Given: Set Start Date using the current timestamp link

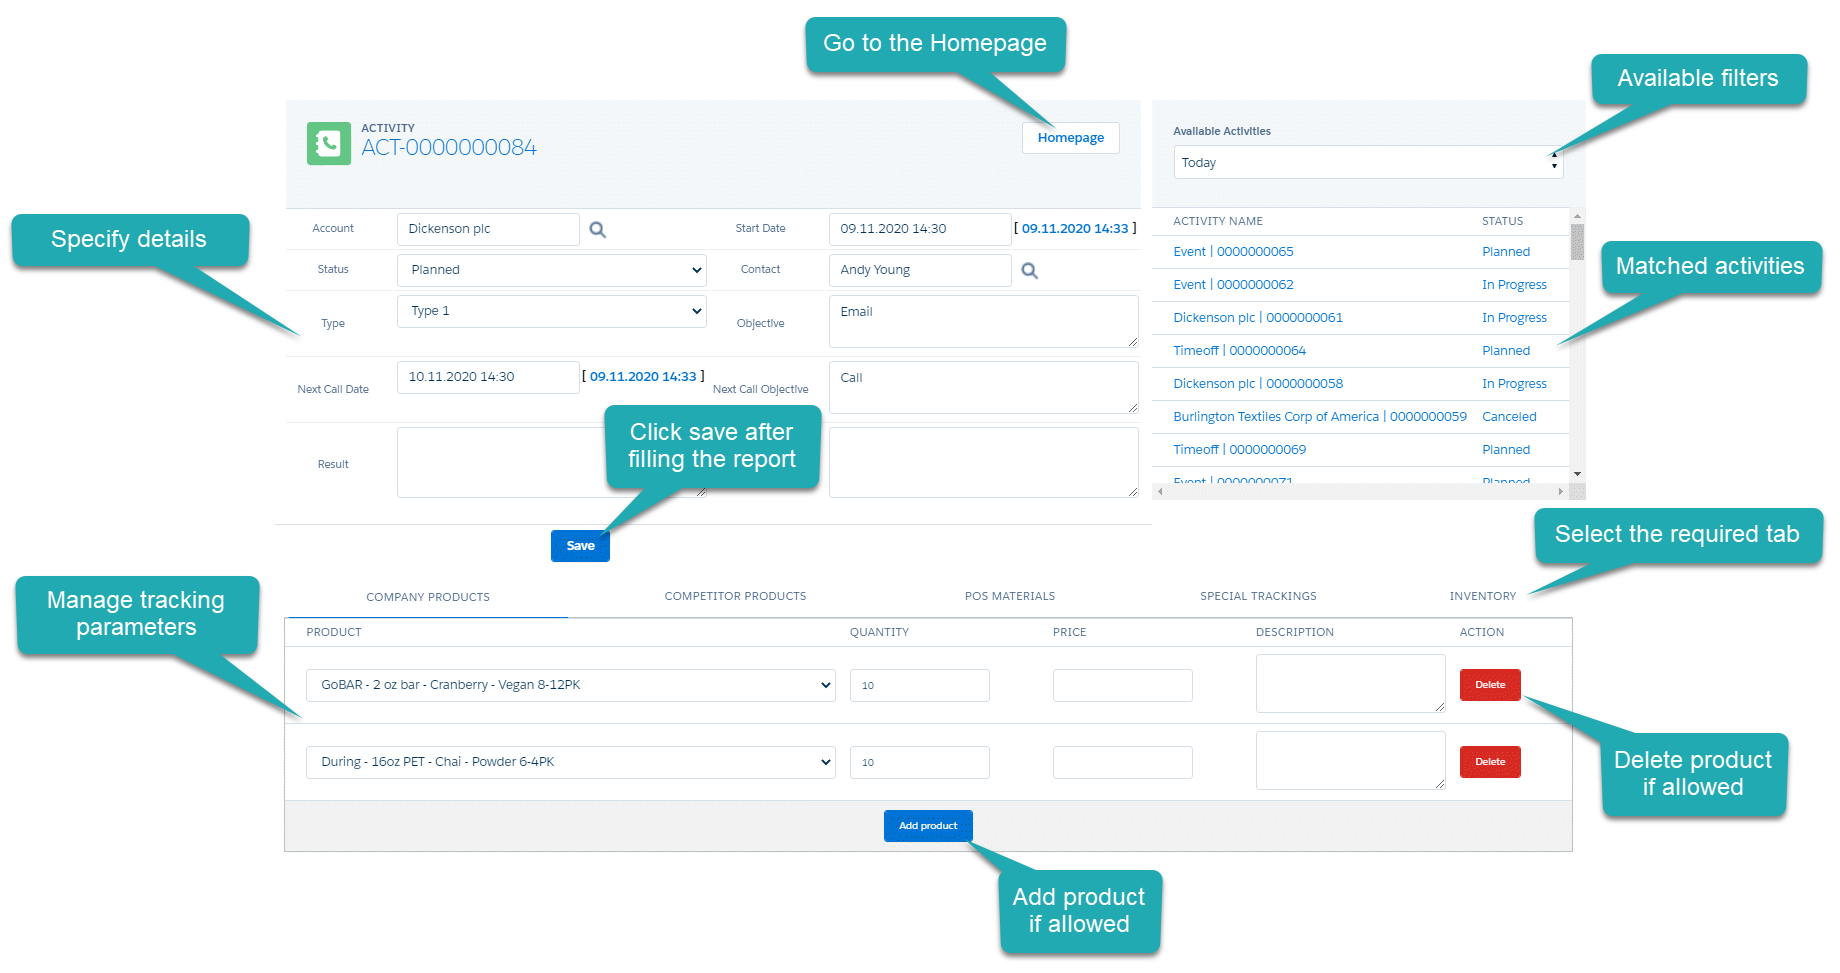Looking at the screenshot, I should point(1074,229).
